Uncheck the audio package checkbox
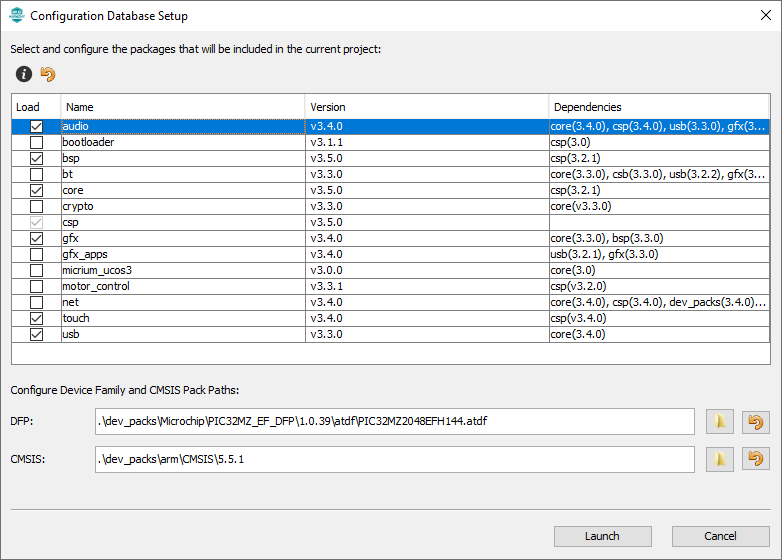 tap(37, 126)
